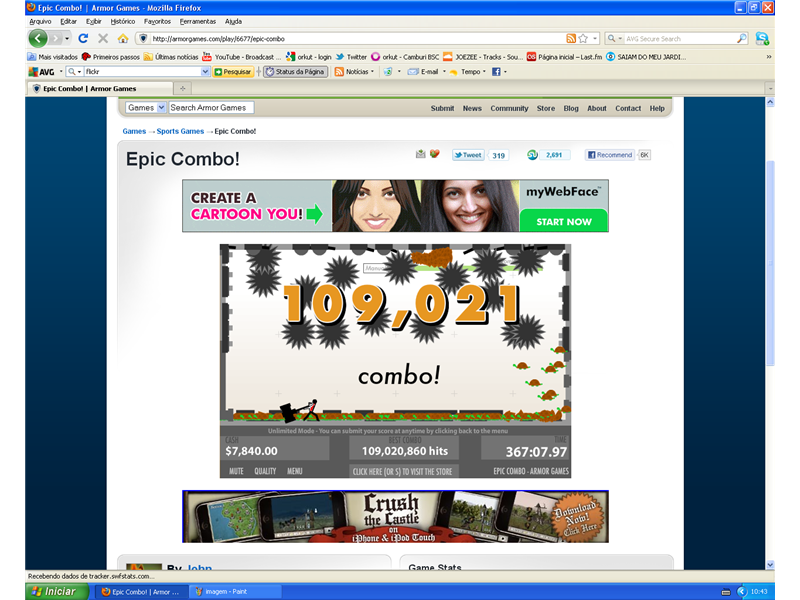Viewport: 800px width, 600px height.
Task: Open the search engine selector dropdown
Action: pyautogui.click(x=614, y=38)
